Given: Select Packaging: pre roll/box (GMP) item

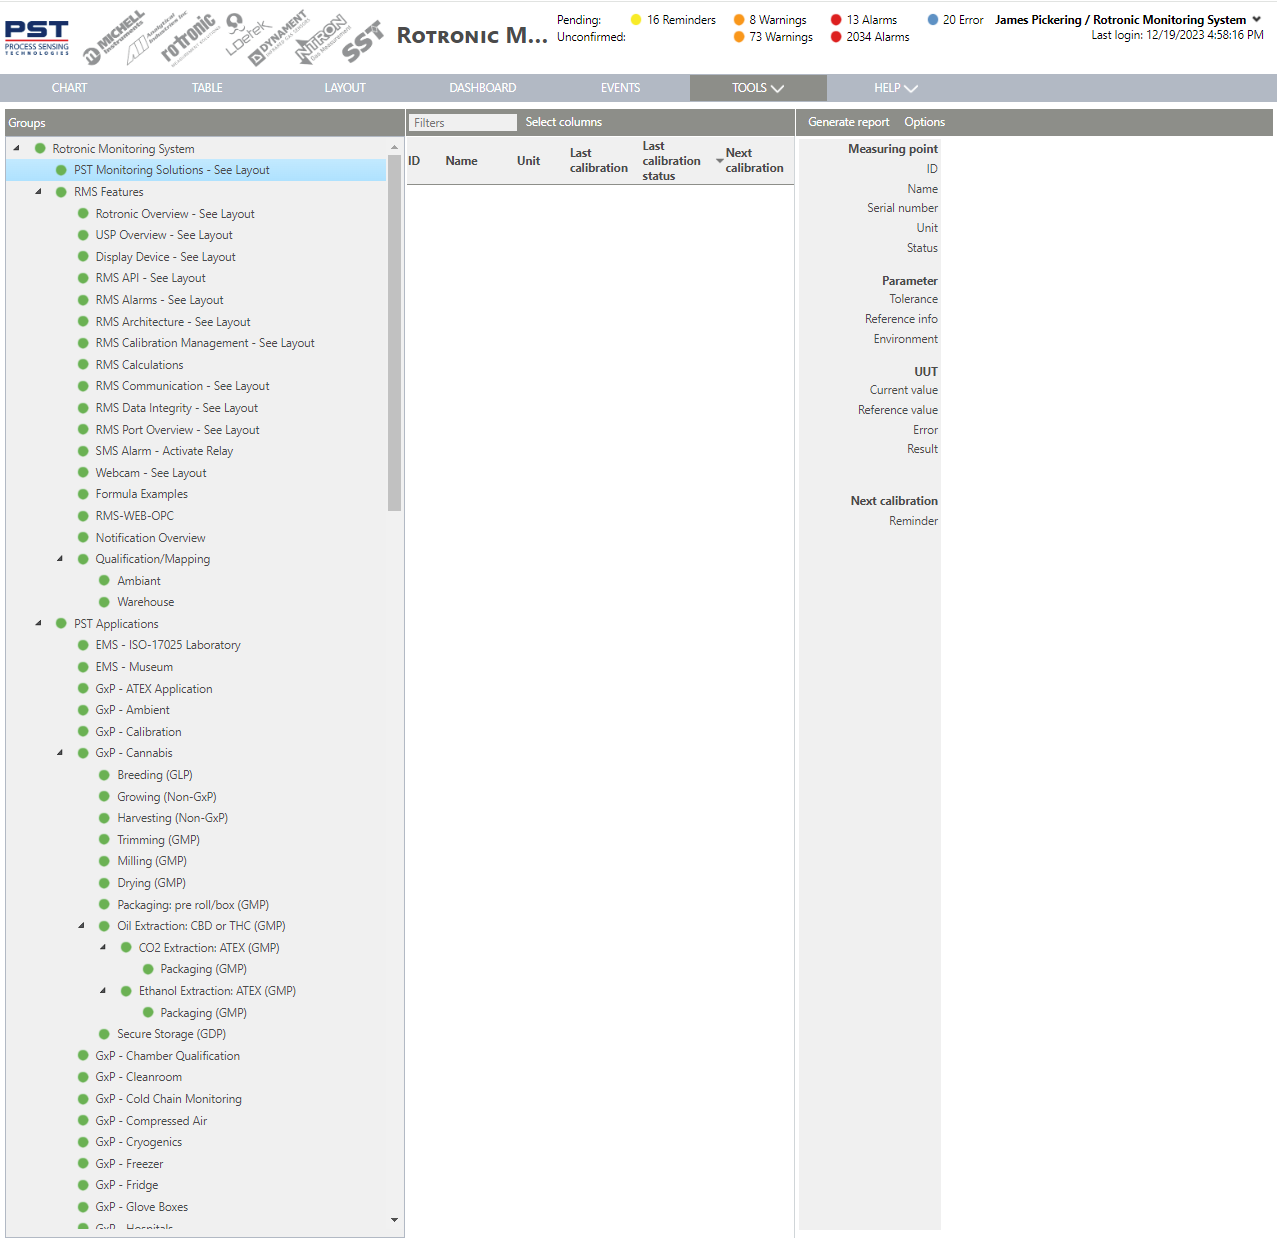Looking at the screenshot, I should pos(193,905).
